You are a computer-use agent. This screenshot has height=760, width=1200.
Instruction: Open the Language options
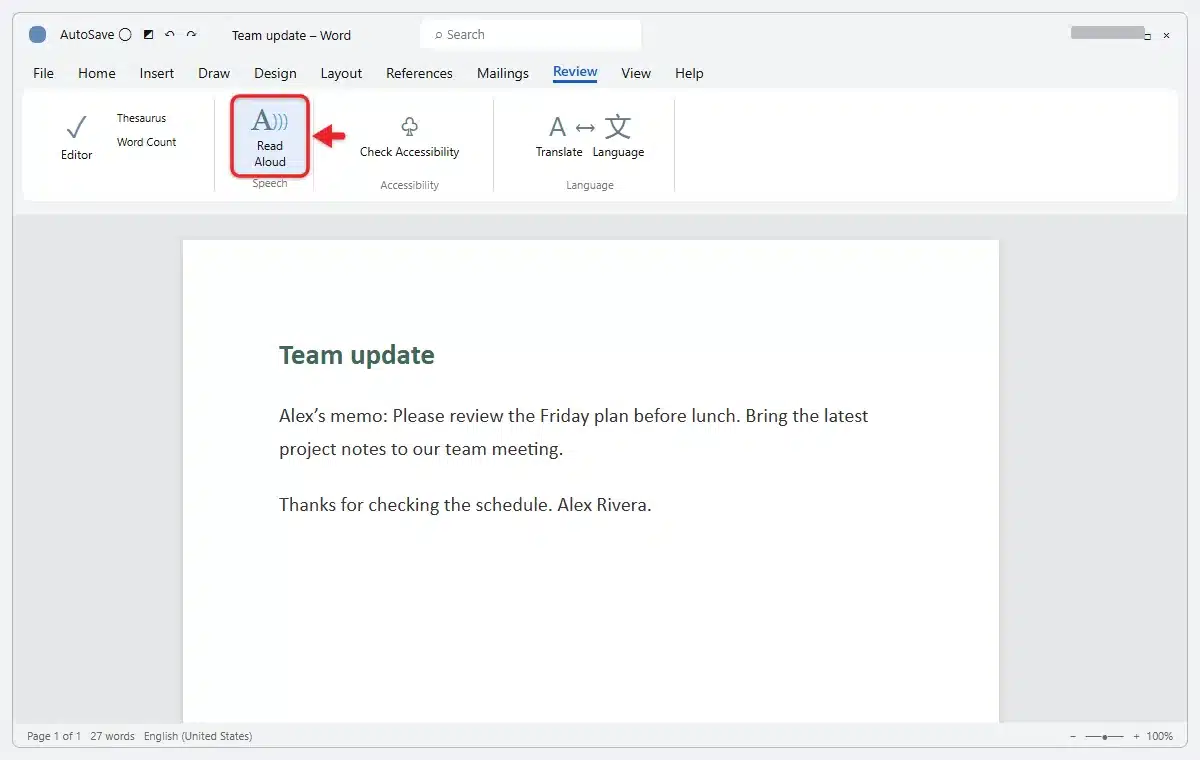(x=618, y=137)
